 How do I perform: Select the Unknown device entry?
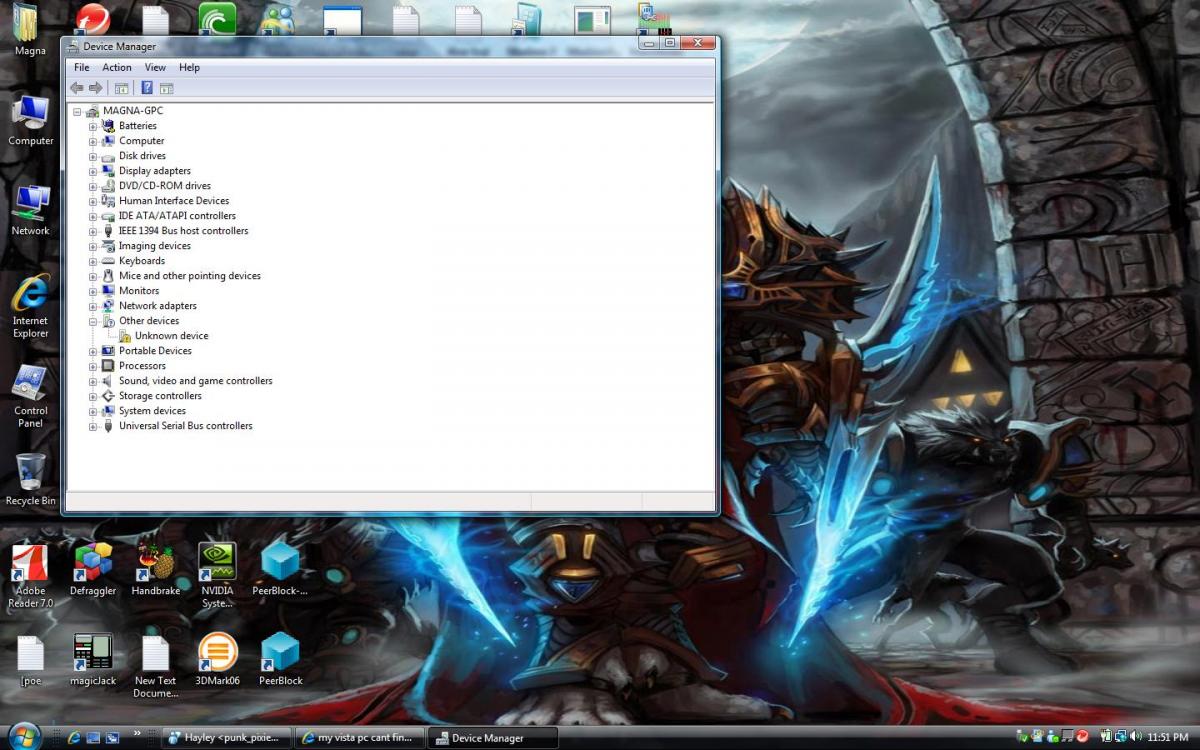[171, 336]
